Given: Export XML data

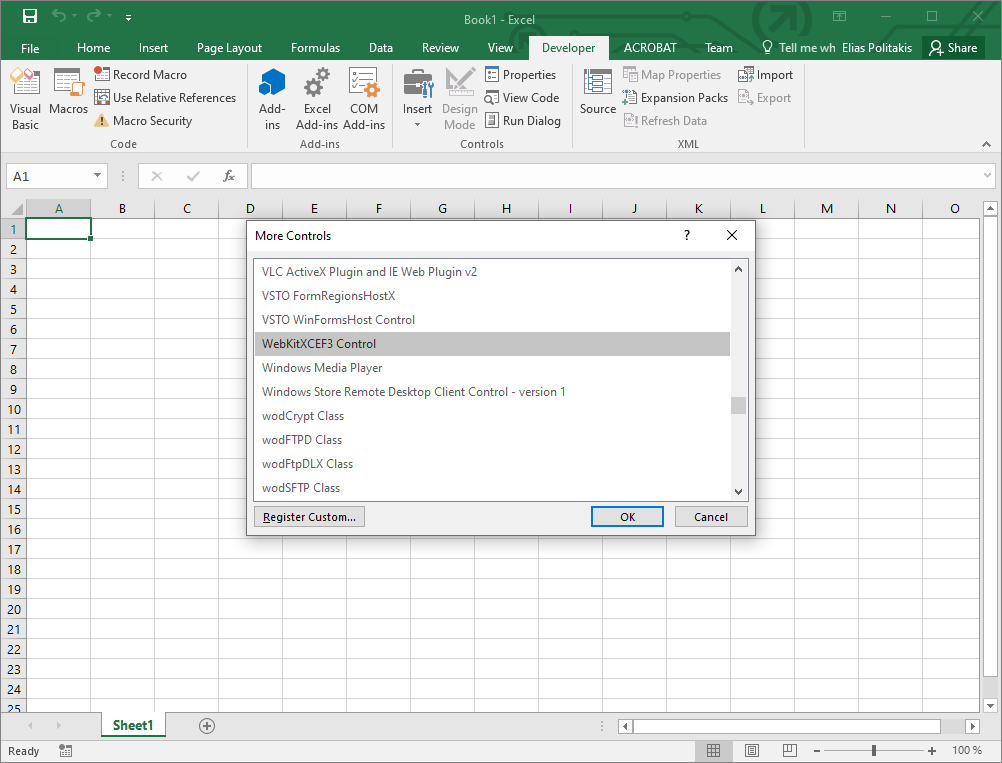Looking at the screenshot, I should pyautogui.click(x=764, y=98).
